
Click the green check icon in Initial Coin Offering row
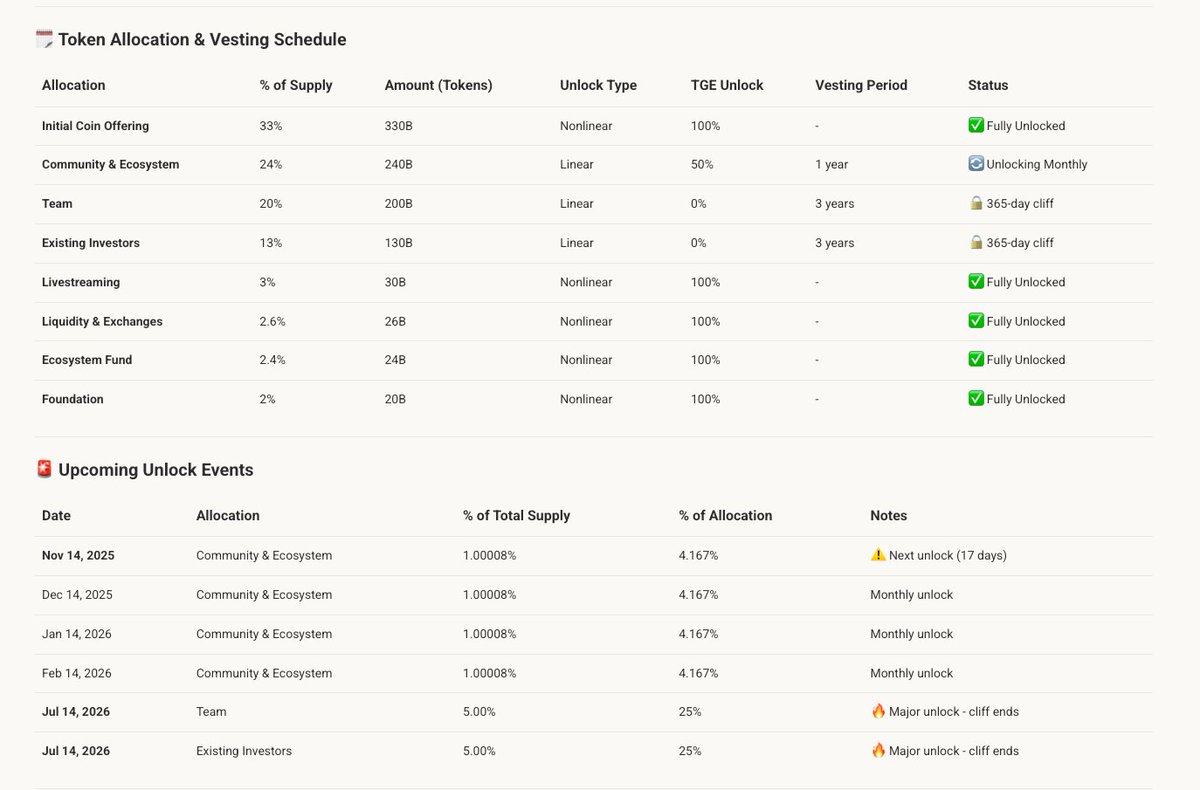pyautogui.click(x=976, y=126)
